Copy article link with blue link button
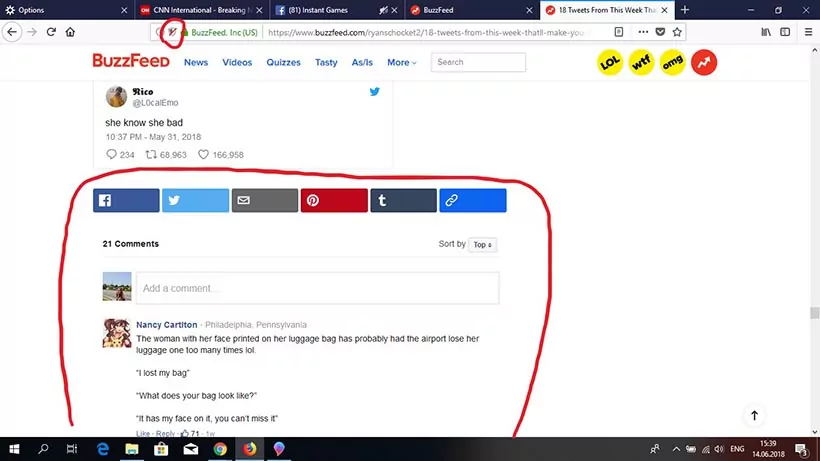Image resolution: width=820 pixels, height=461 pixels. tap(473, 200)
